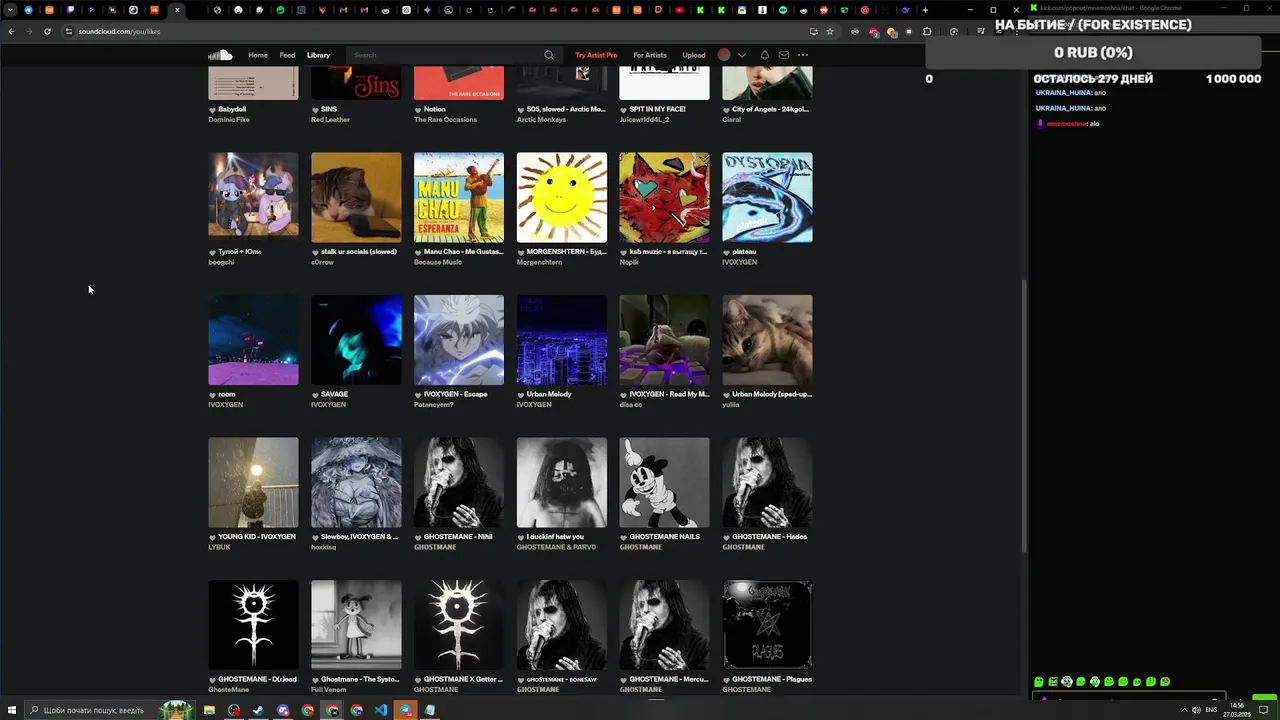Bookmark this page with star icon
The image size is (1280, 720).
830,31
